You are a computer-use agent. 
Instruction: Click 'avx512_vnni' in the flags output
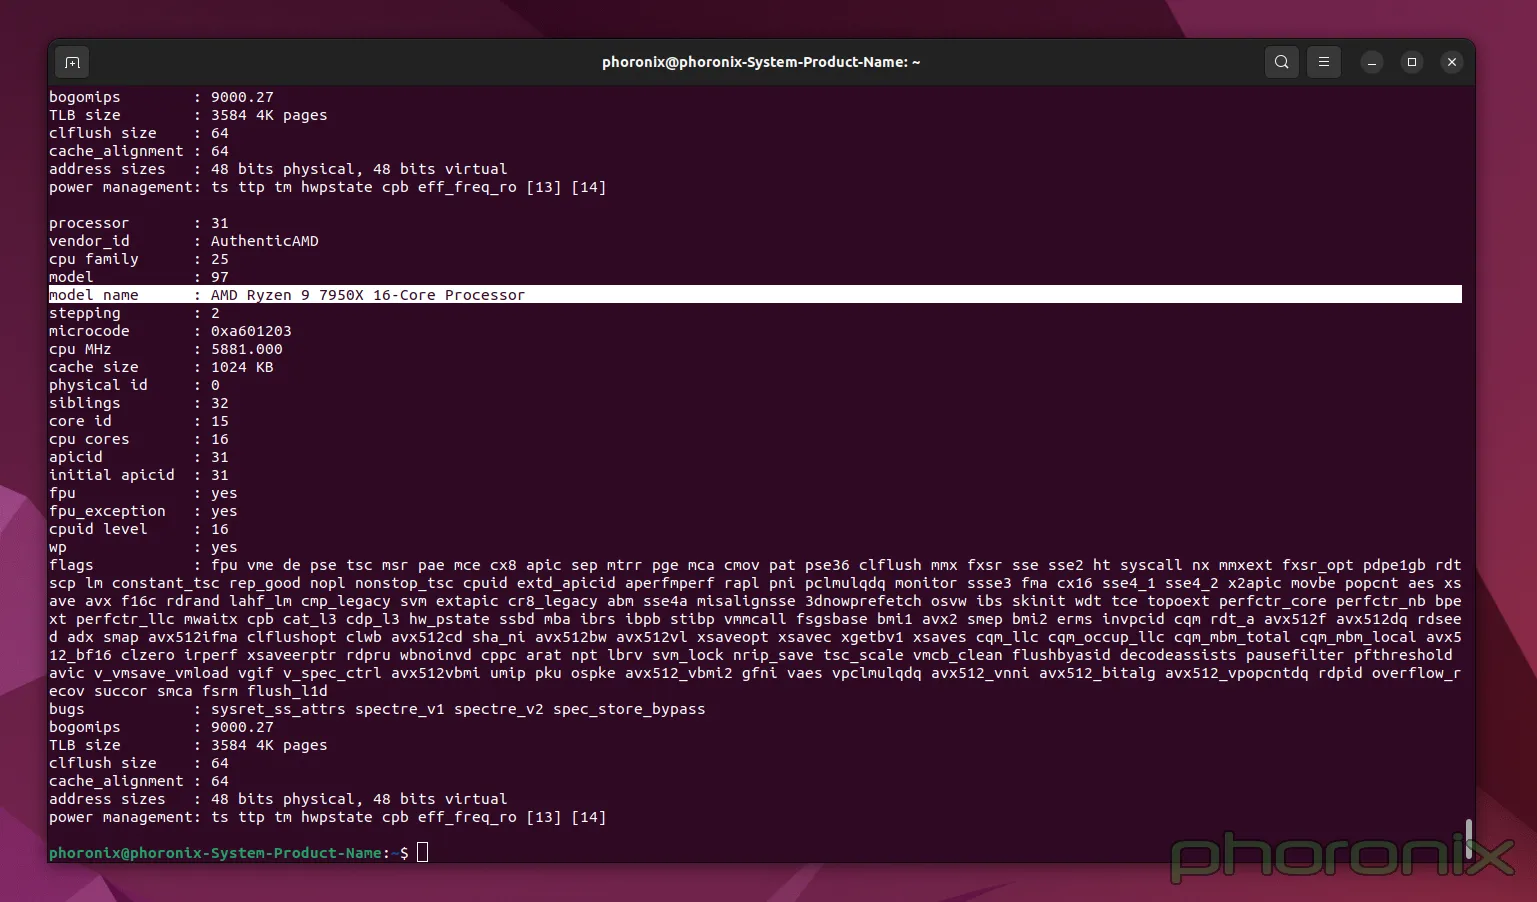pyautogui.click(x=980, y=673)
